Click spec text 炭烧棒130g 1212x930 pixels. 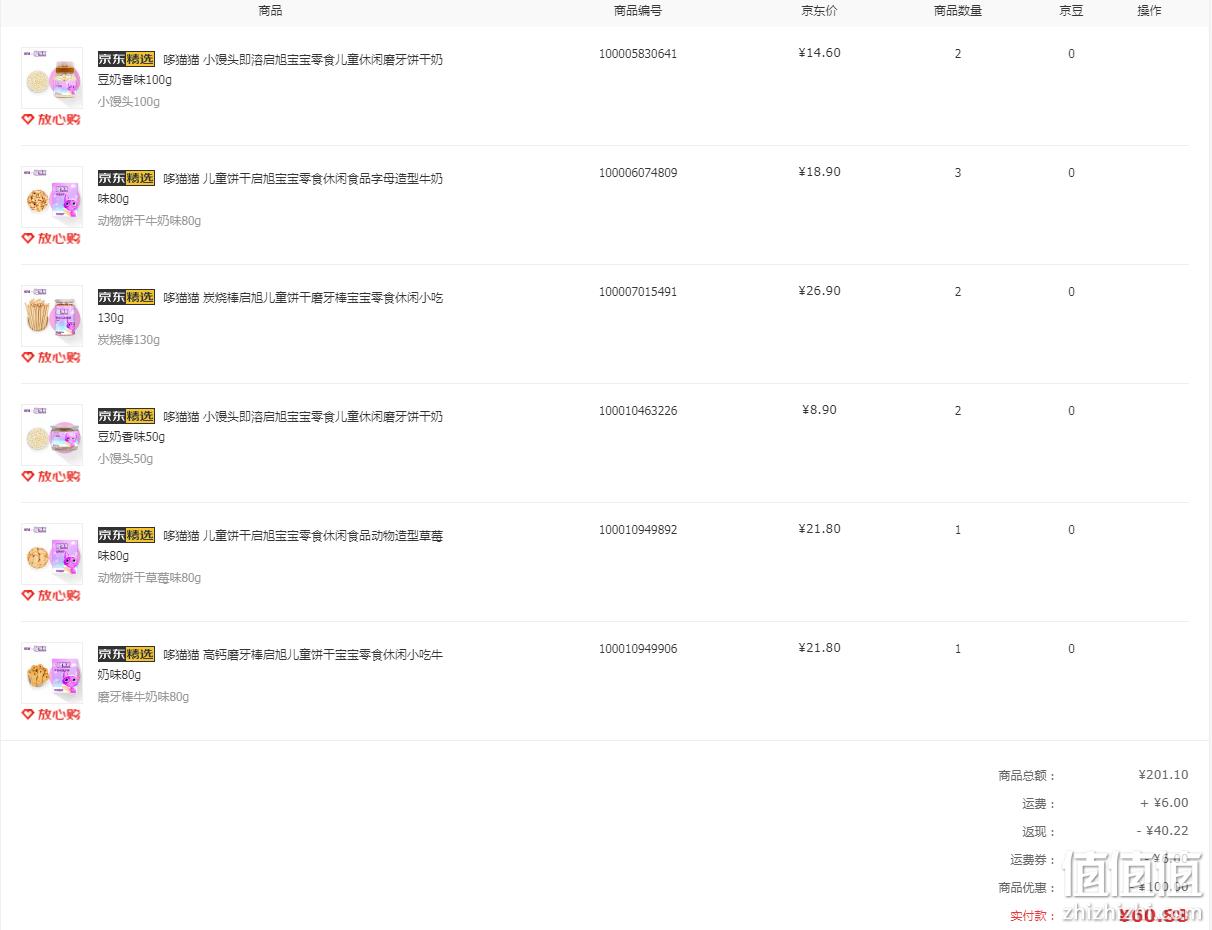pos(129,340)
